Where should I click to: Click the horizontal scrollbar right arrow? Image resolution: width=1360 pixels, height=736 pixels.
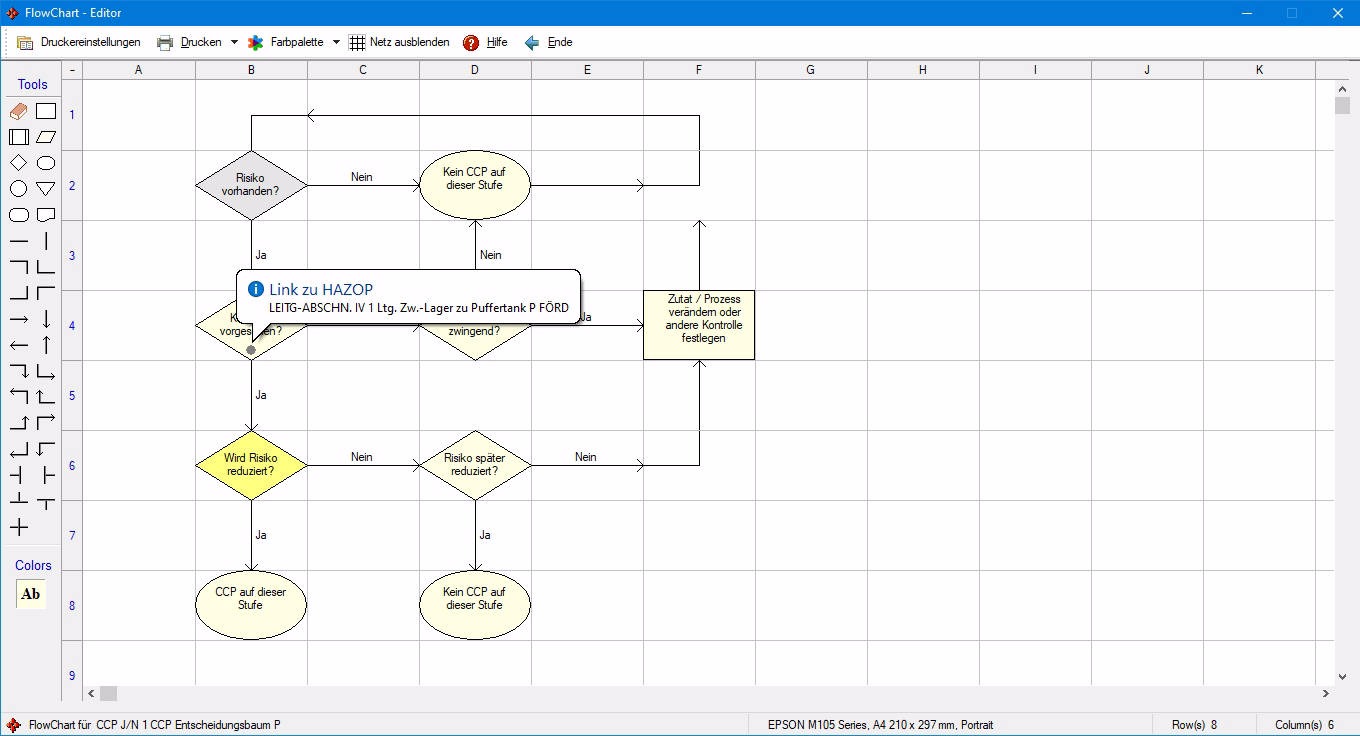pos(1326,693)
